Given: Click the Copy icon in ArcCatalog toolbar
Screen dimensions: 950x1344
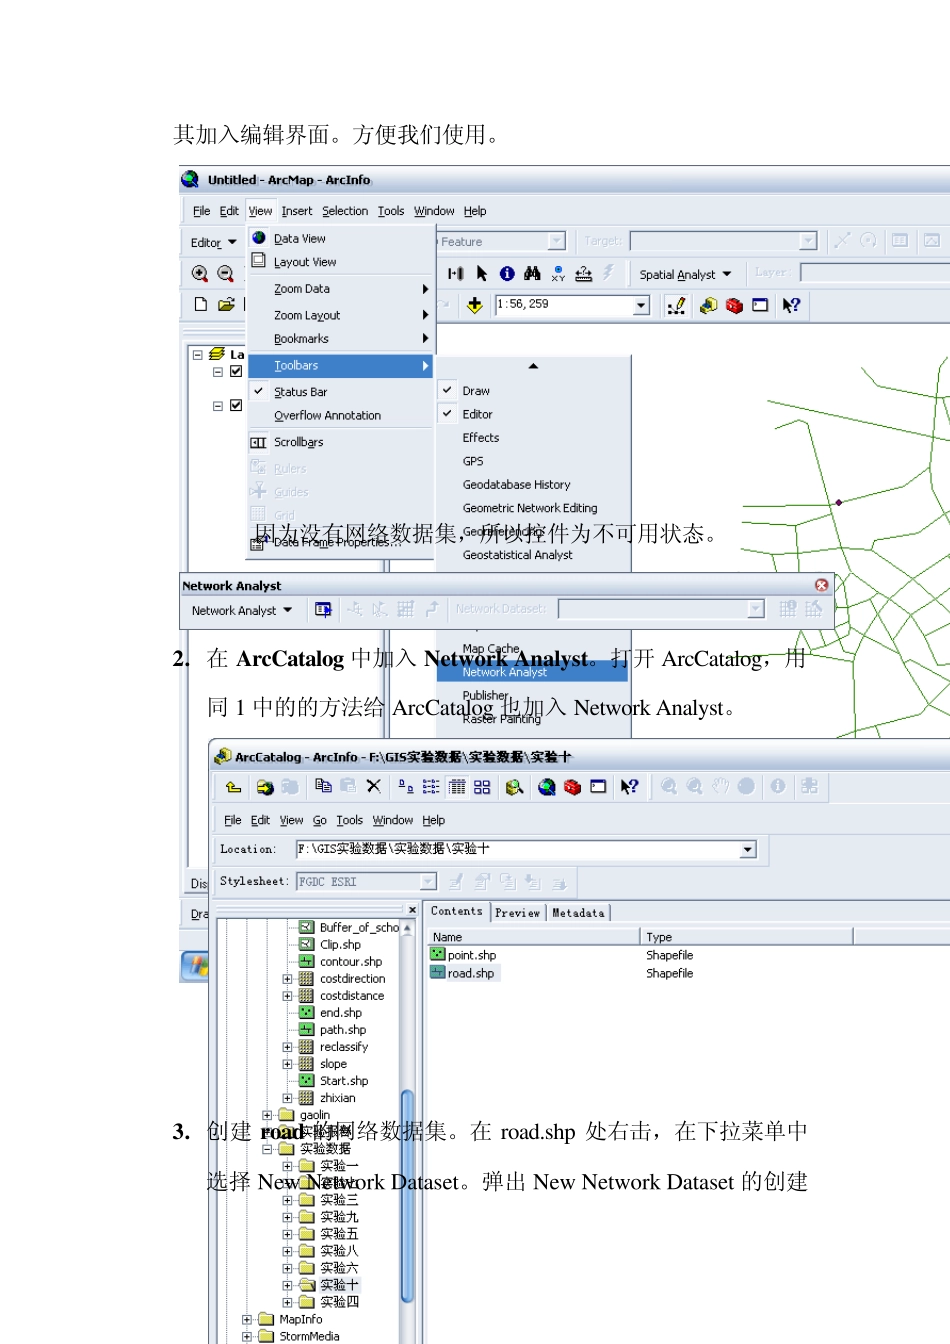Looking at the screenshot, I should click(323, 786).
